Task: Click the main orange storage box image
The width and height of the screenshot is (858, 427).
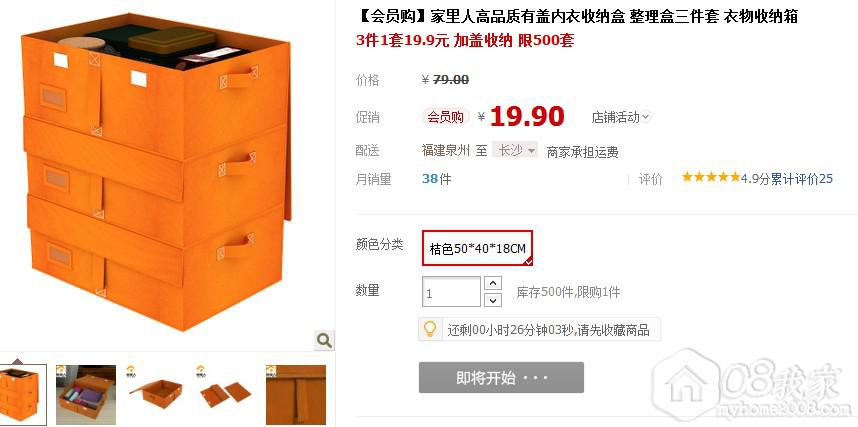Action: point(156,172)
